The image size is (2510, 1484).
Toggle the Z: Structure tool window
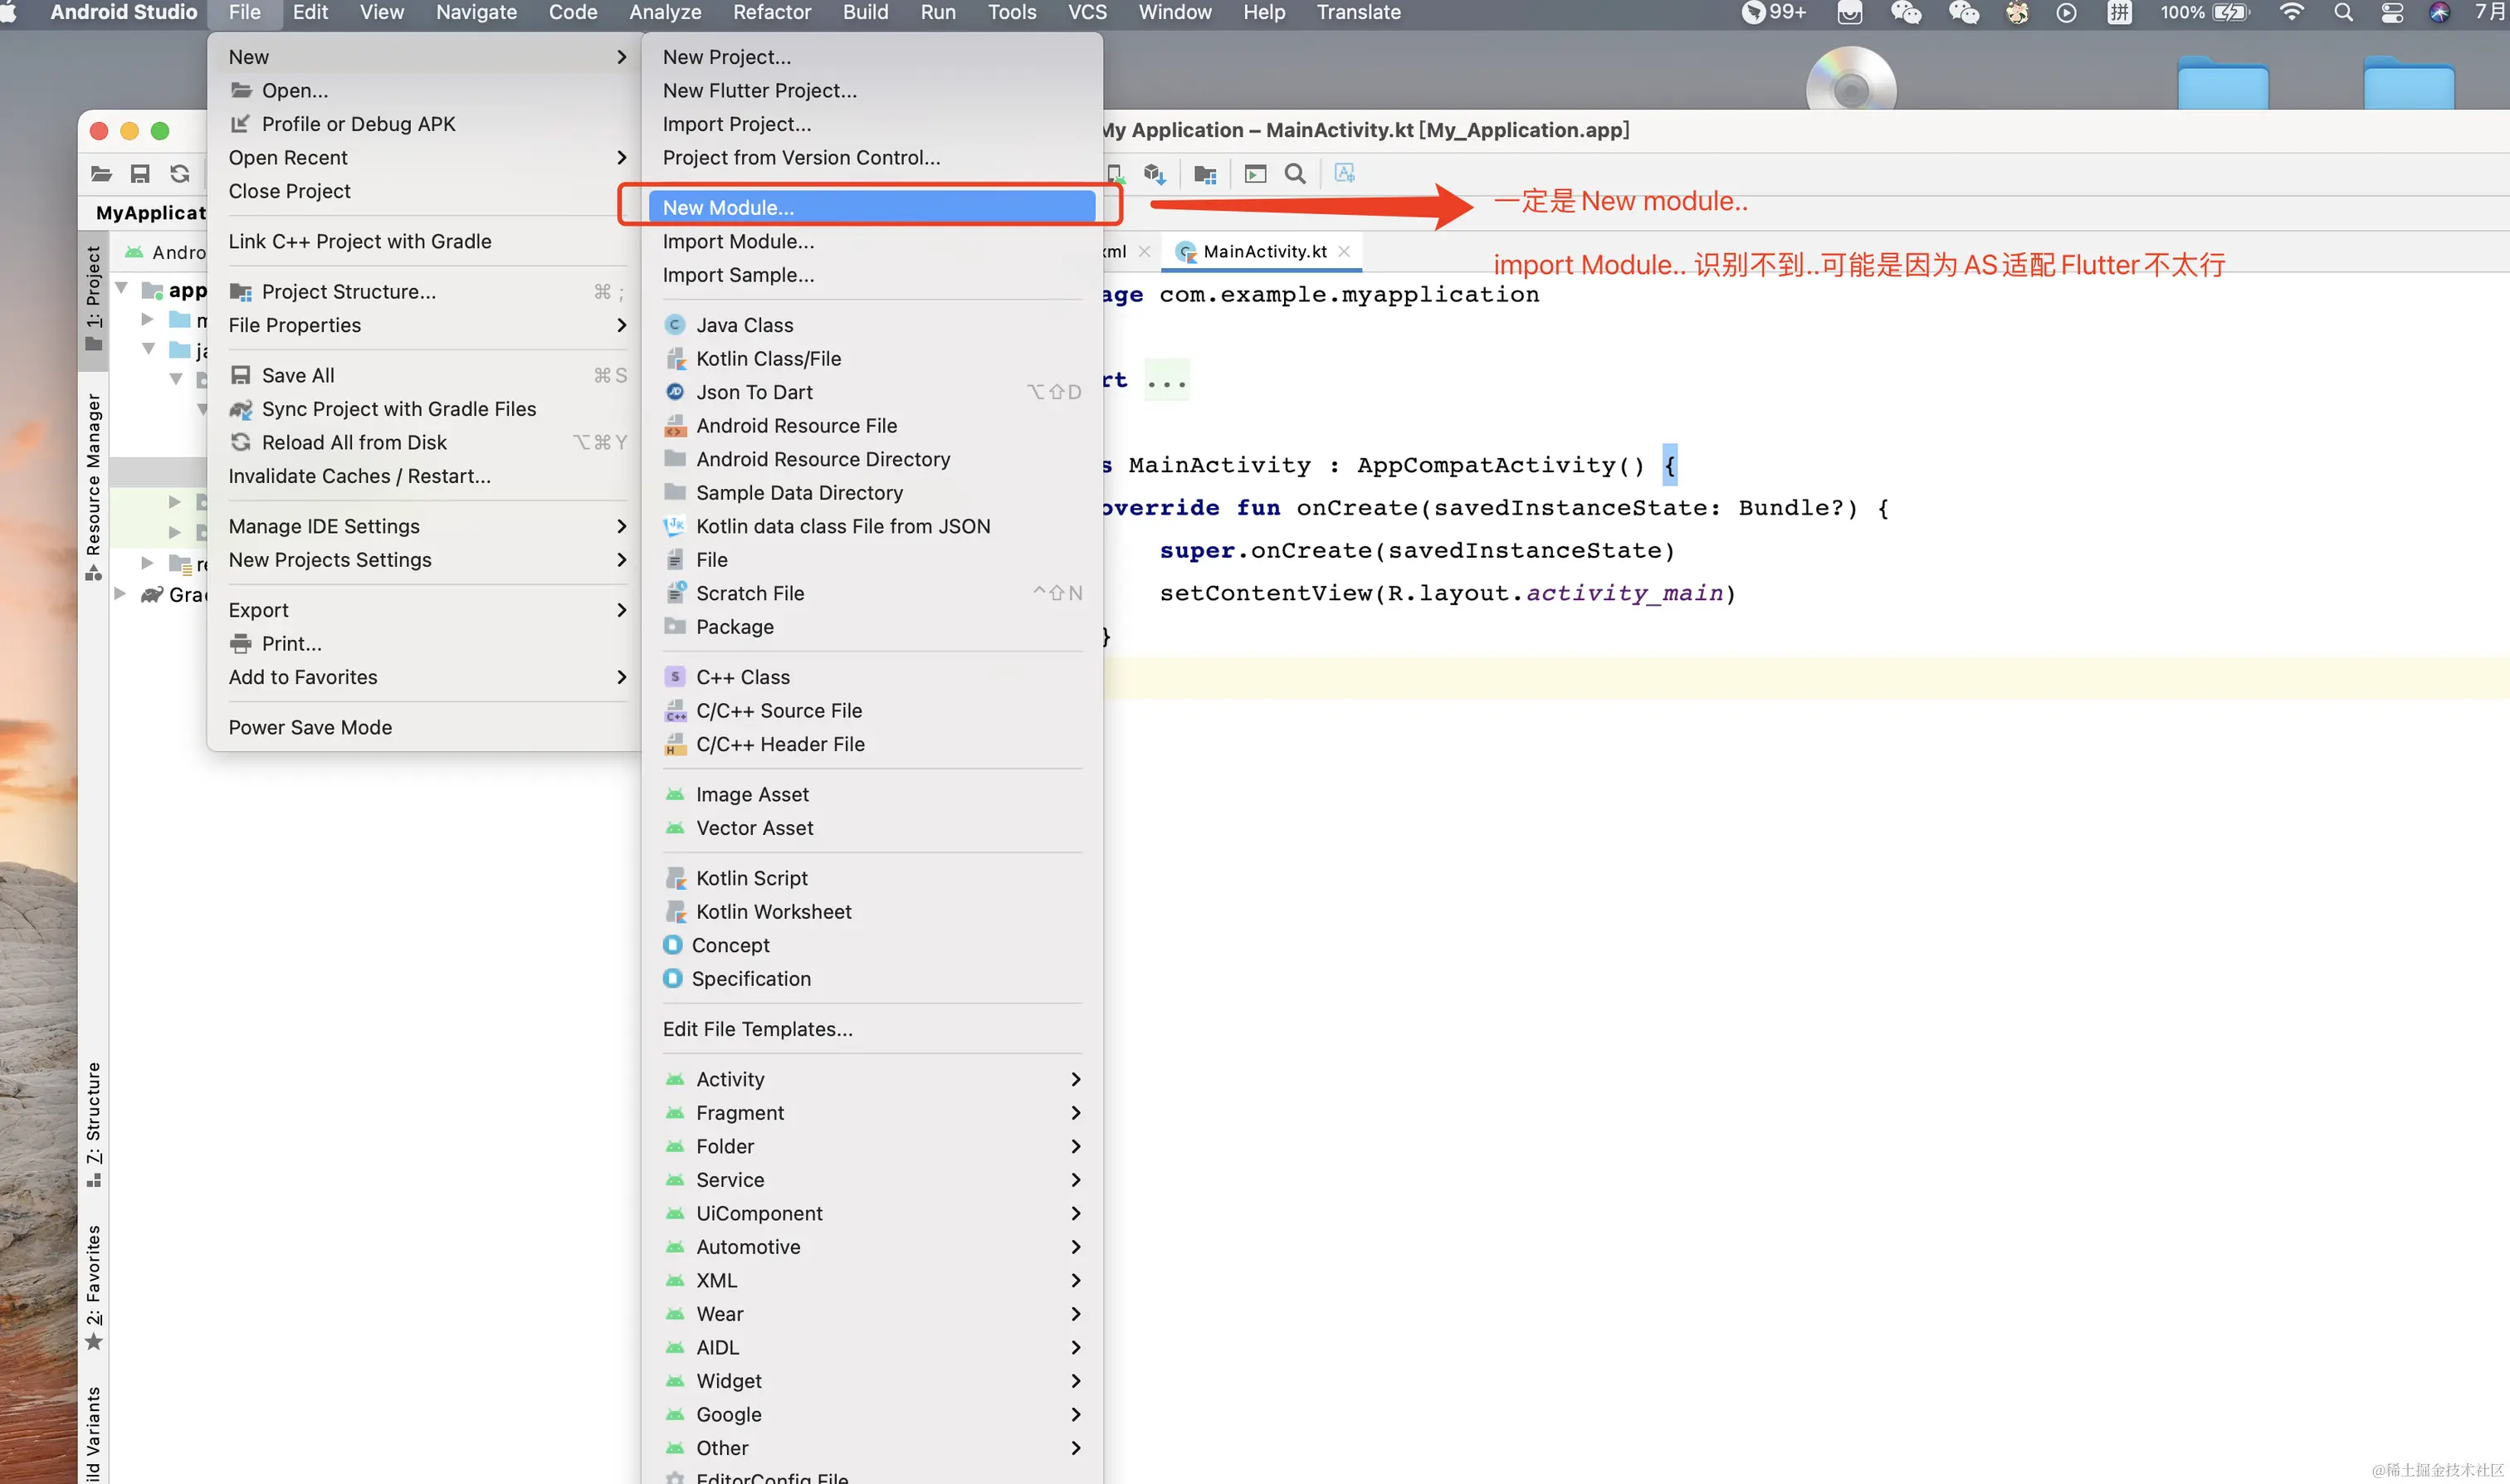click(x=93, y=1113)
